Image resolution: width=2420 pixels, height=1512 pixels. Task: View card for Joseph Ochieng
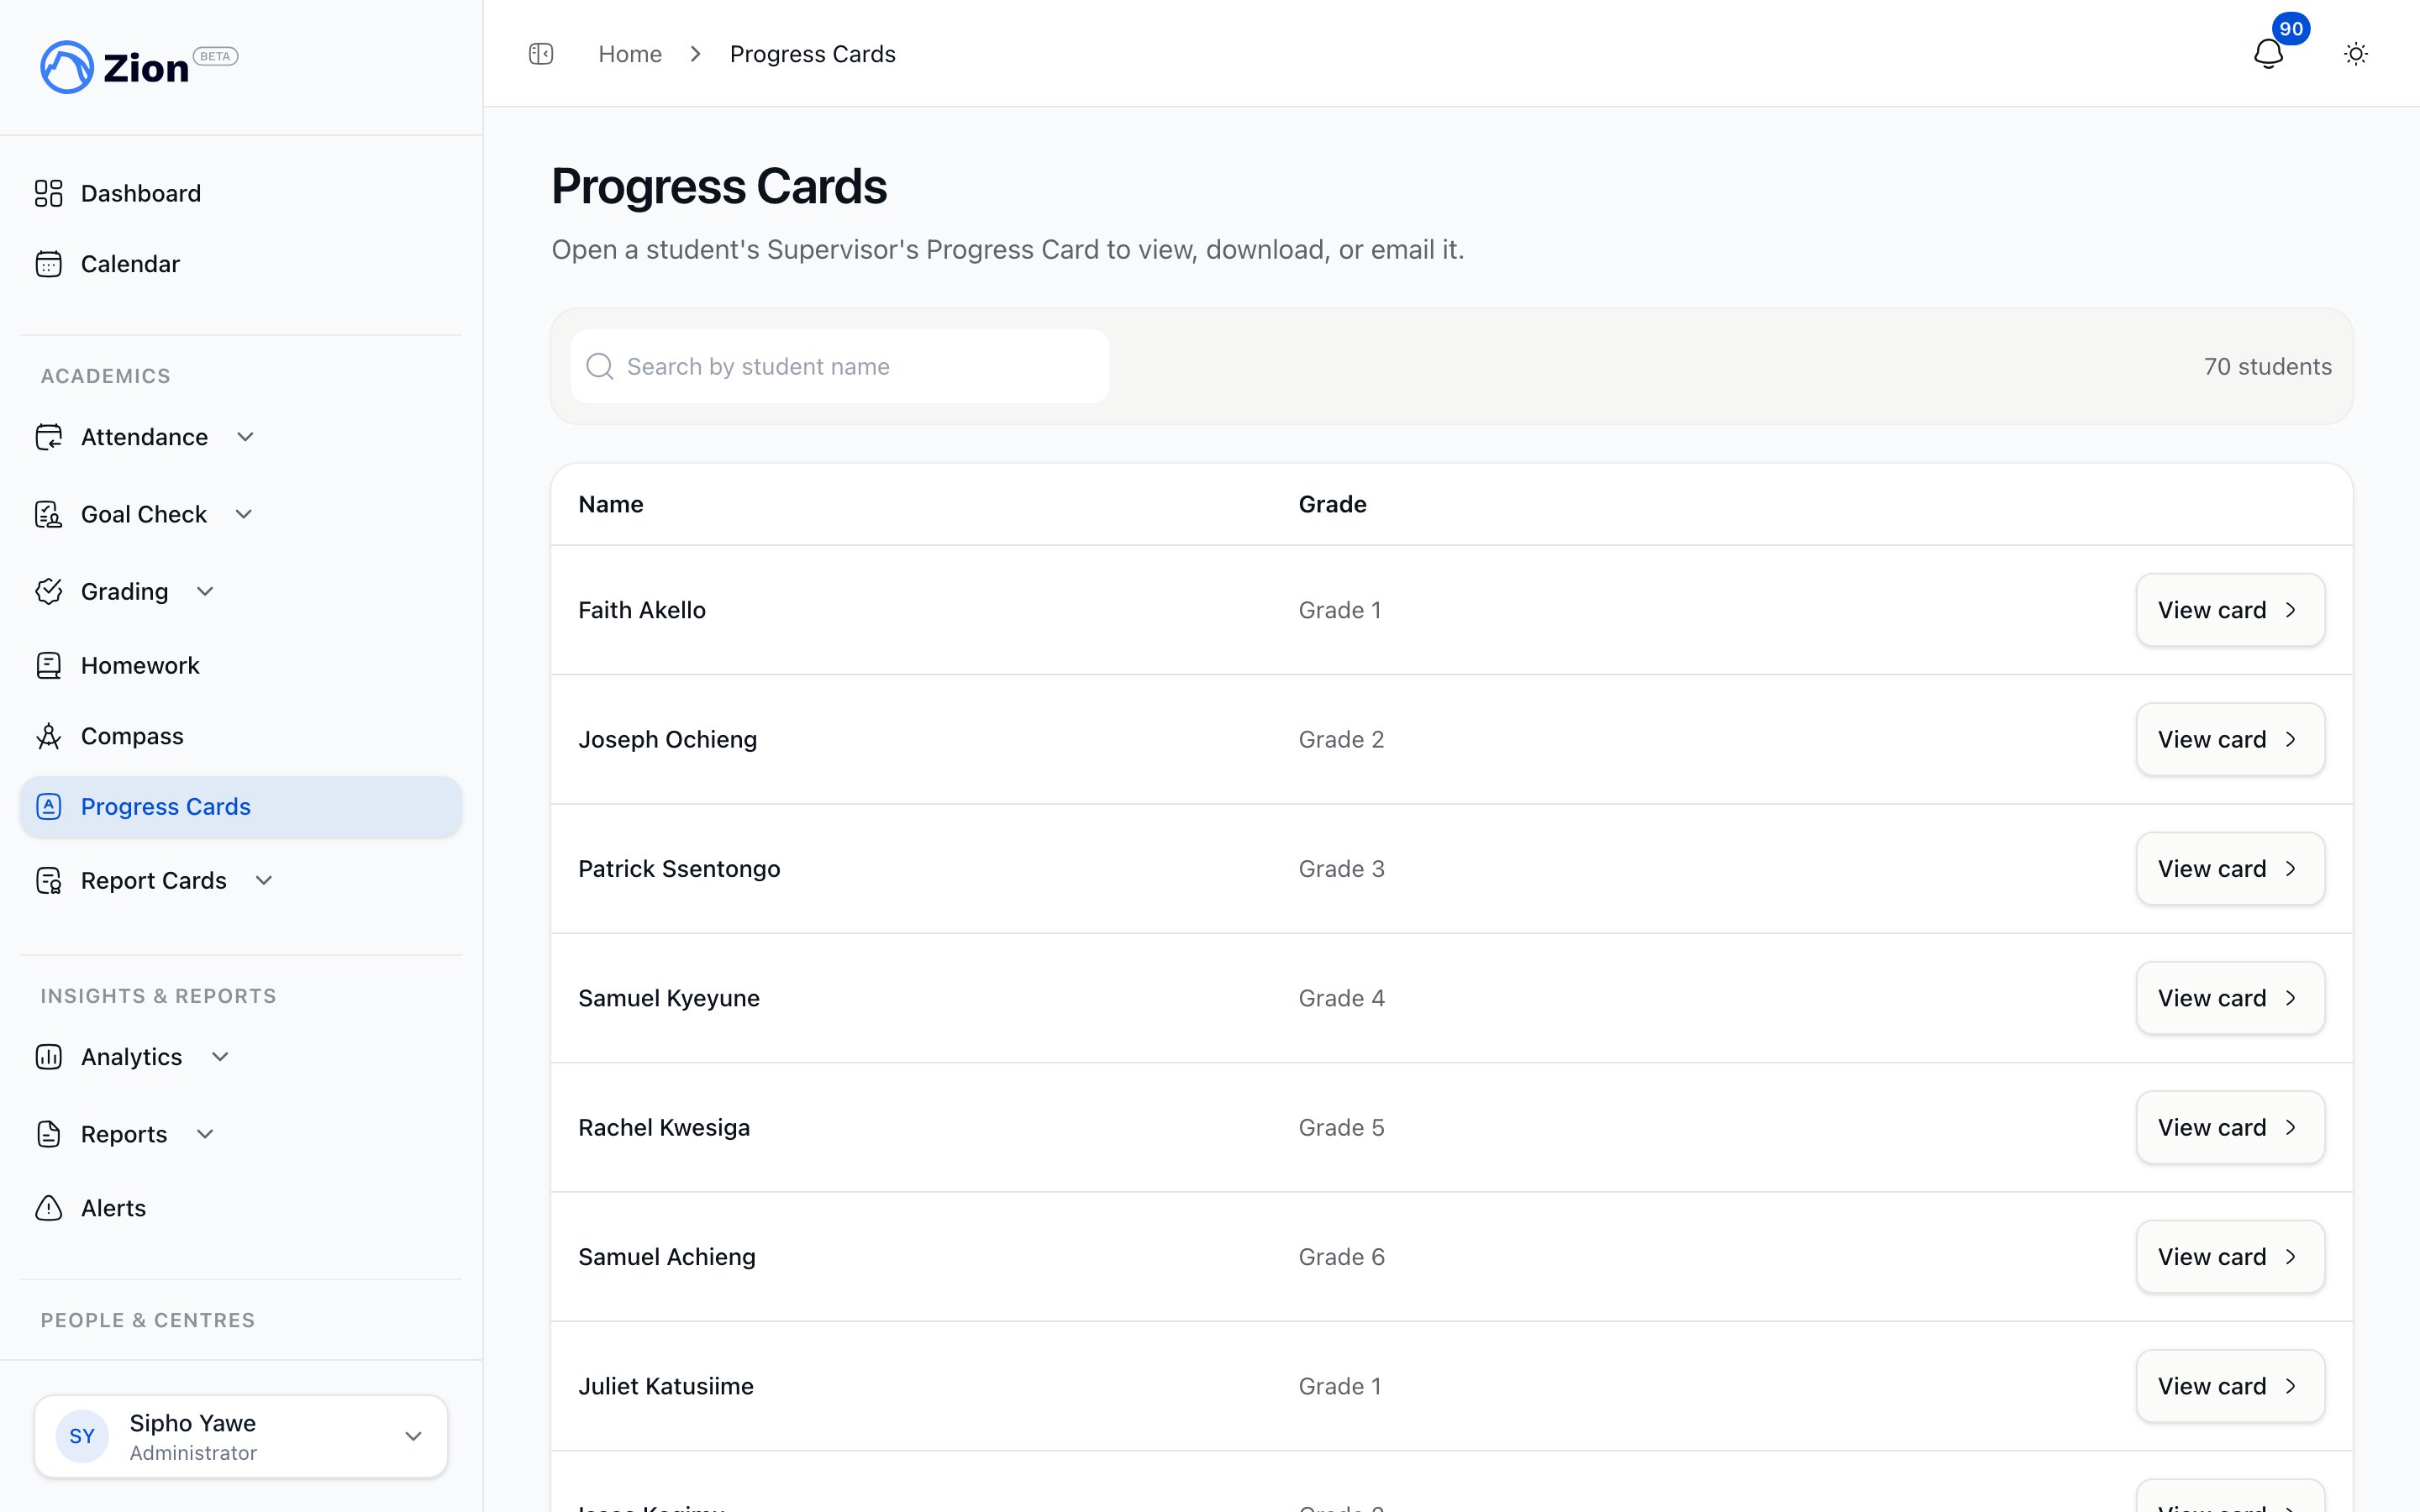(x=2230, y=739)
